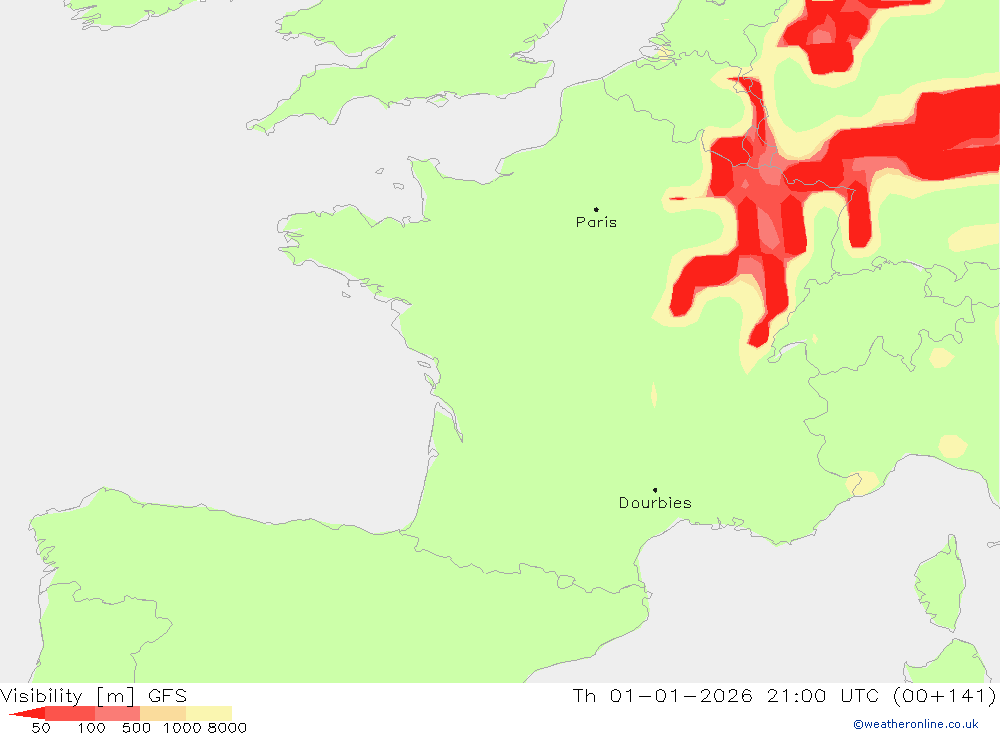Click the 100–500 m legend color swatch
The height and width of the screenshot is (733, 1000).
tap(117, 713)
